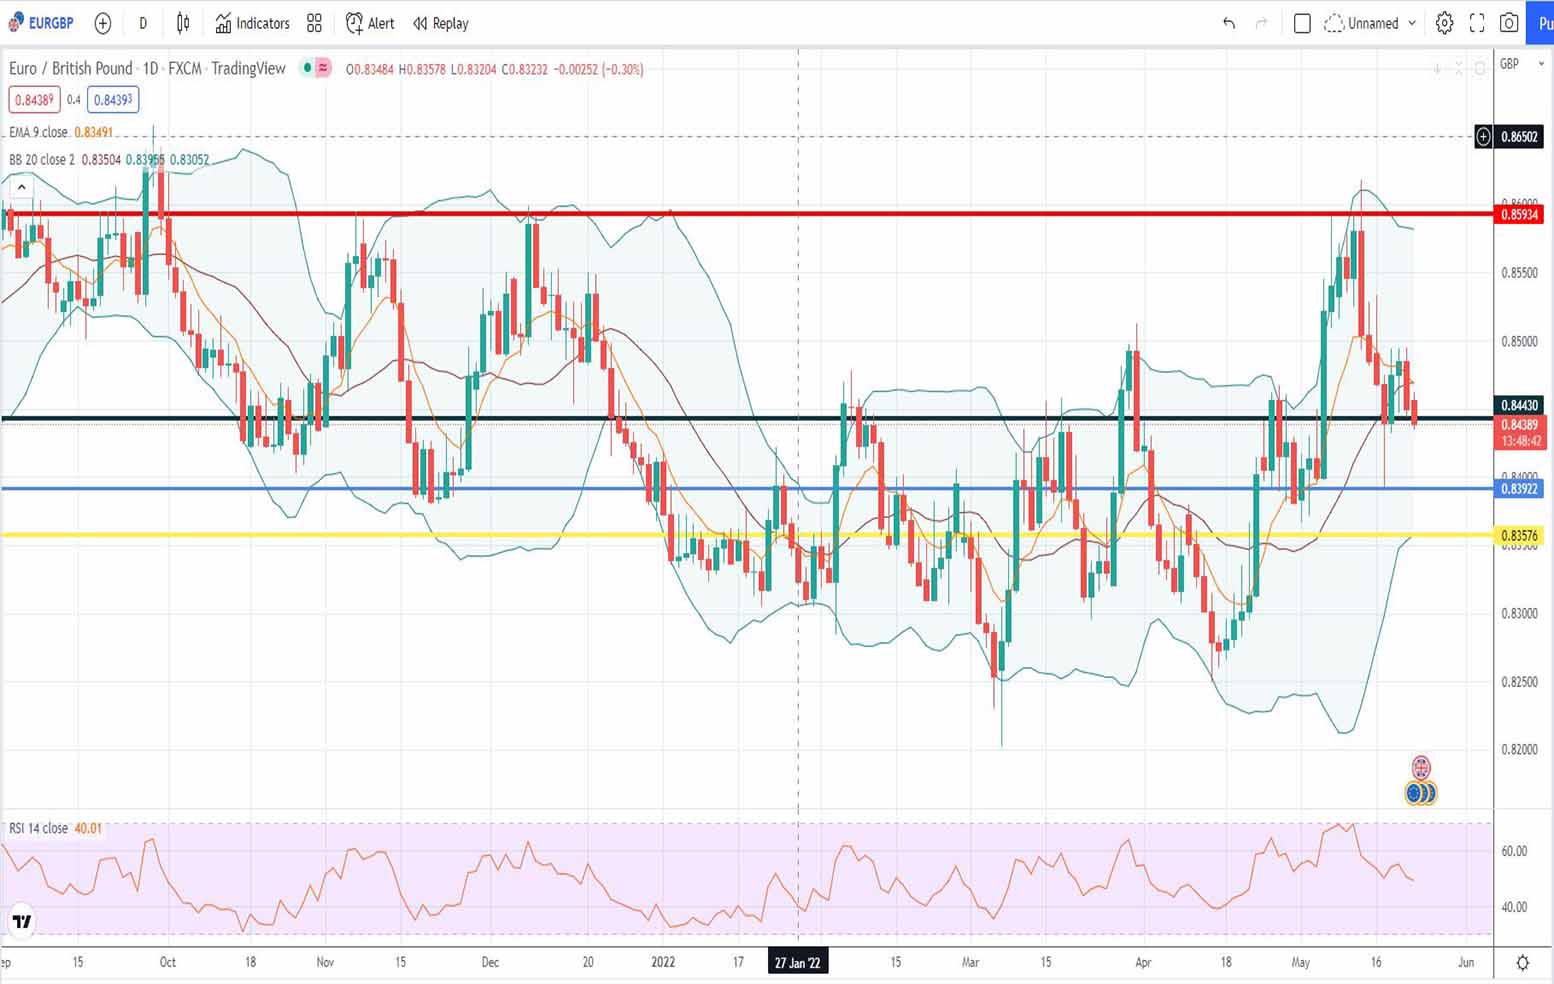Enter fullscreen mode

pos(1477,23)
